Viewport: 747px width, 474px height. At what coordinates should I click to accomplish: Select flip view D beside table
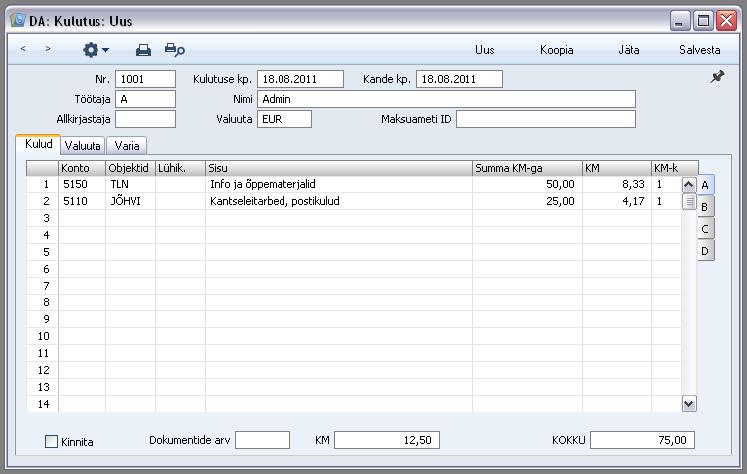point(705,251)
